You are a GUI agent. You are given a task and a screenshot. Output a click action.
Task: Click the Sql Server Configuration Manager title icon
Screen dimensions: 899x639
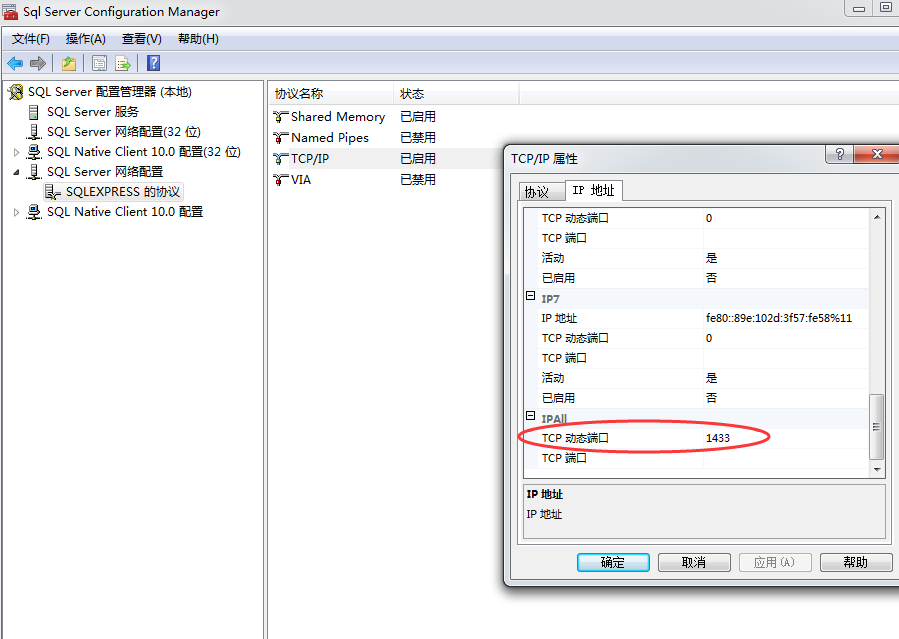click(x=10, y=11)
